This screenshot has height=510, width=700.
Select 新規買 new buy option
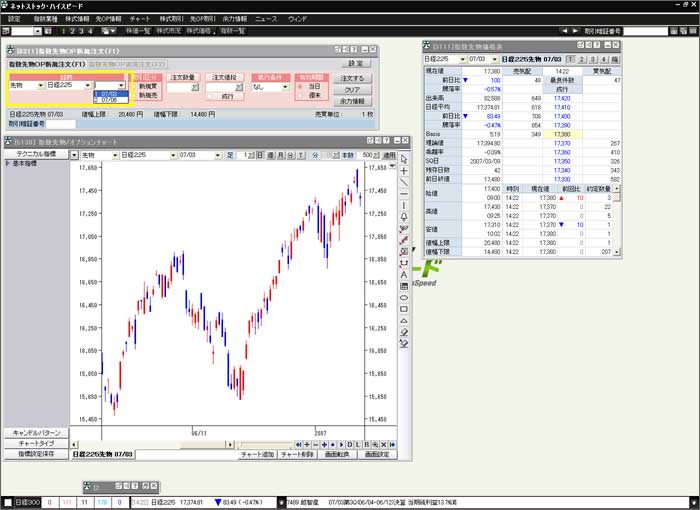(x=145, y=86)
